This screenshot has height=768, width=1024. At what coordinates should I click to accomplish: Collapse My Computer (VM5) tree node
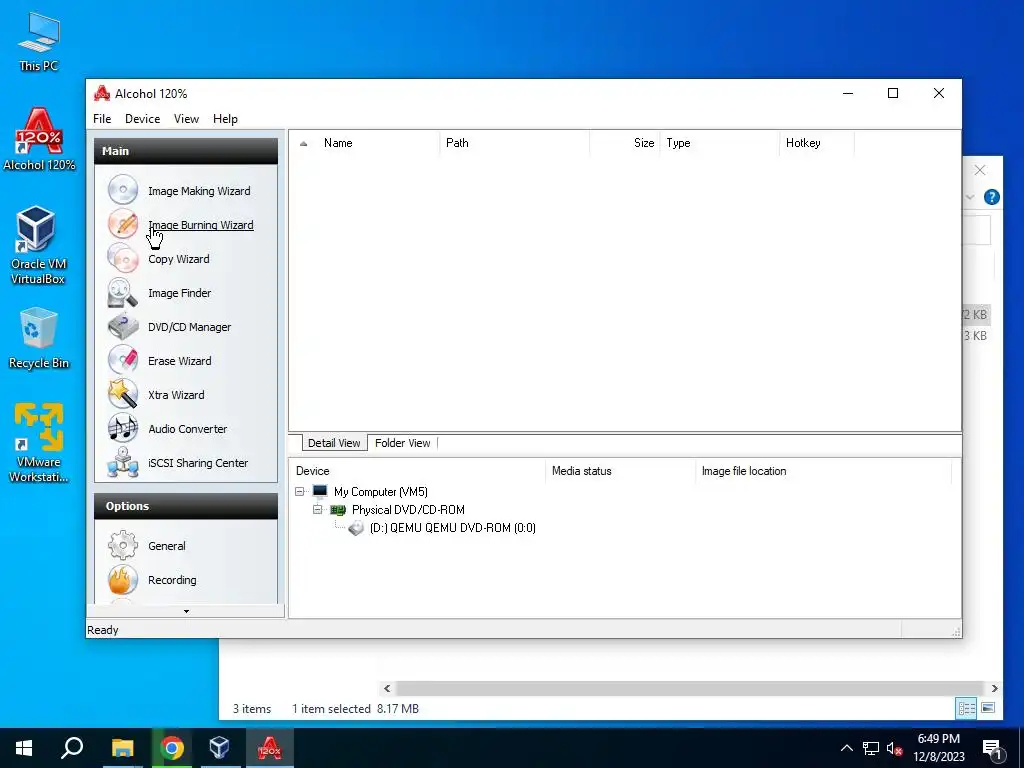pyautogui.click(x=300, y=491)
